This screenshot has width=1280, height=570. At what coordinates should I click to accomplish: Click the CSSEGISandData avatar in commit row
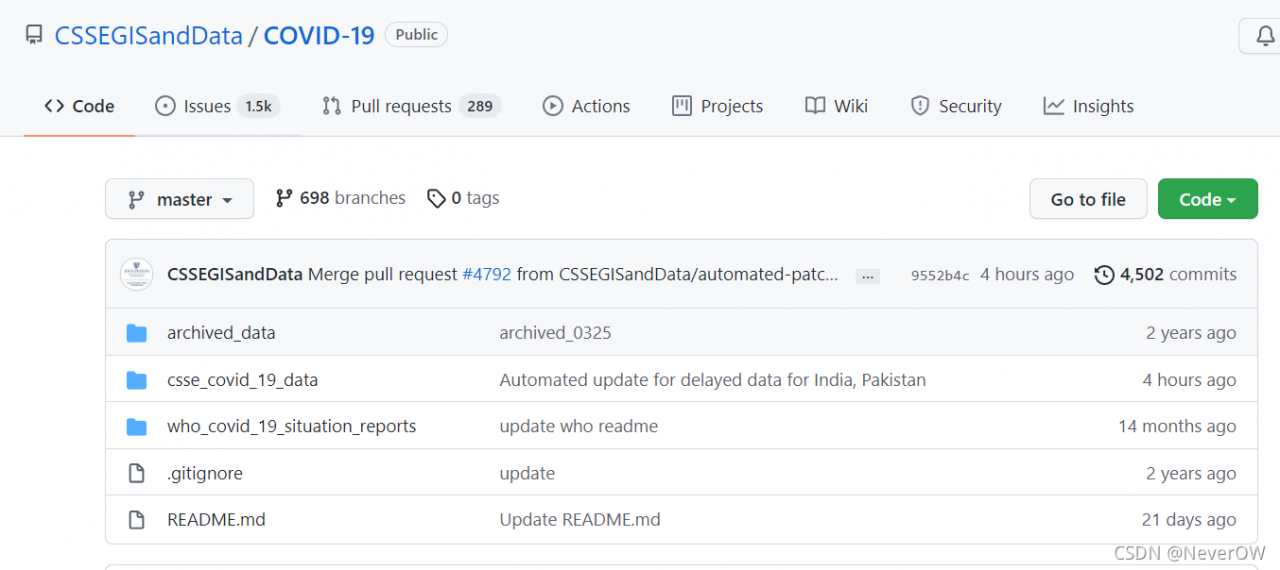click(x=136, y=274)
